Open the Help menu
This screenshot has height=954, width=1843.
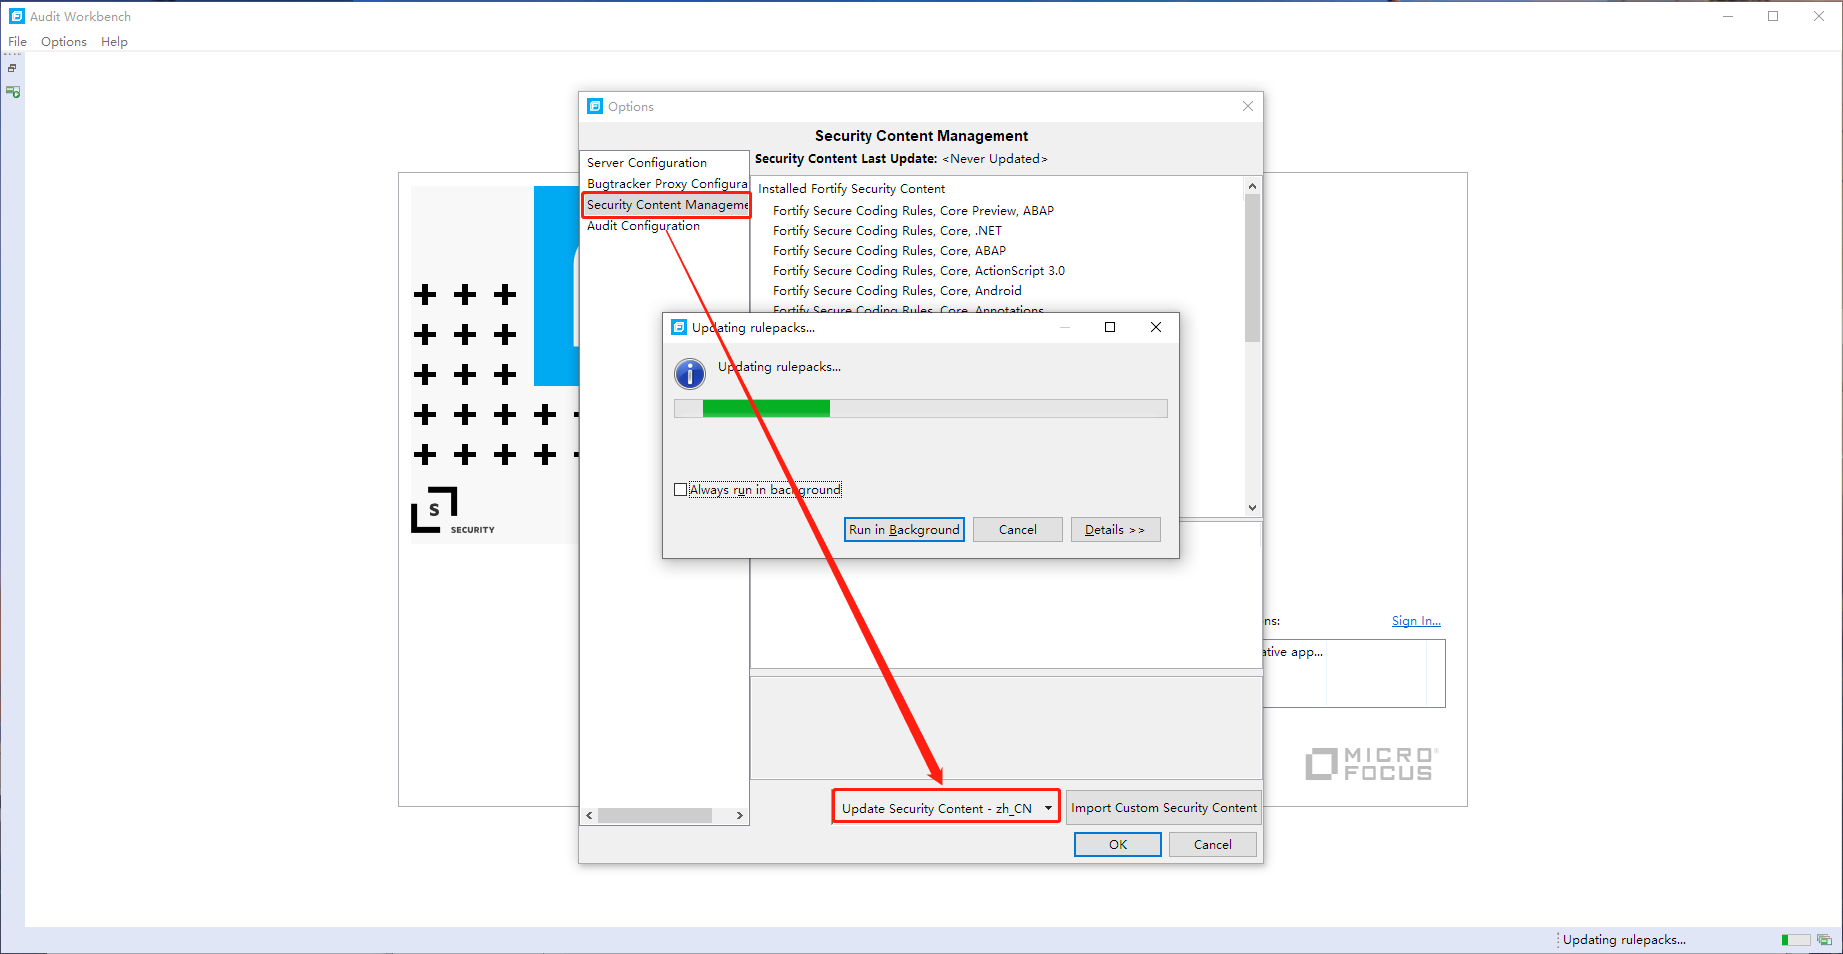click(114, 42)
